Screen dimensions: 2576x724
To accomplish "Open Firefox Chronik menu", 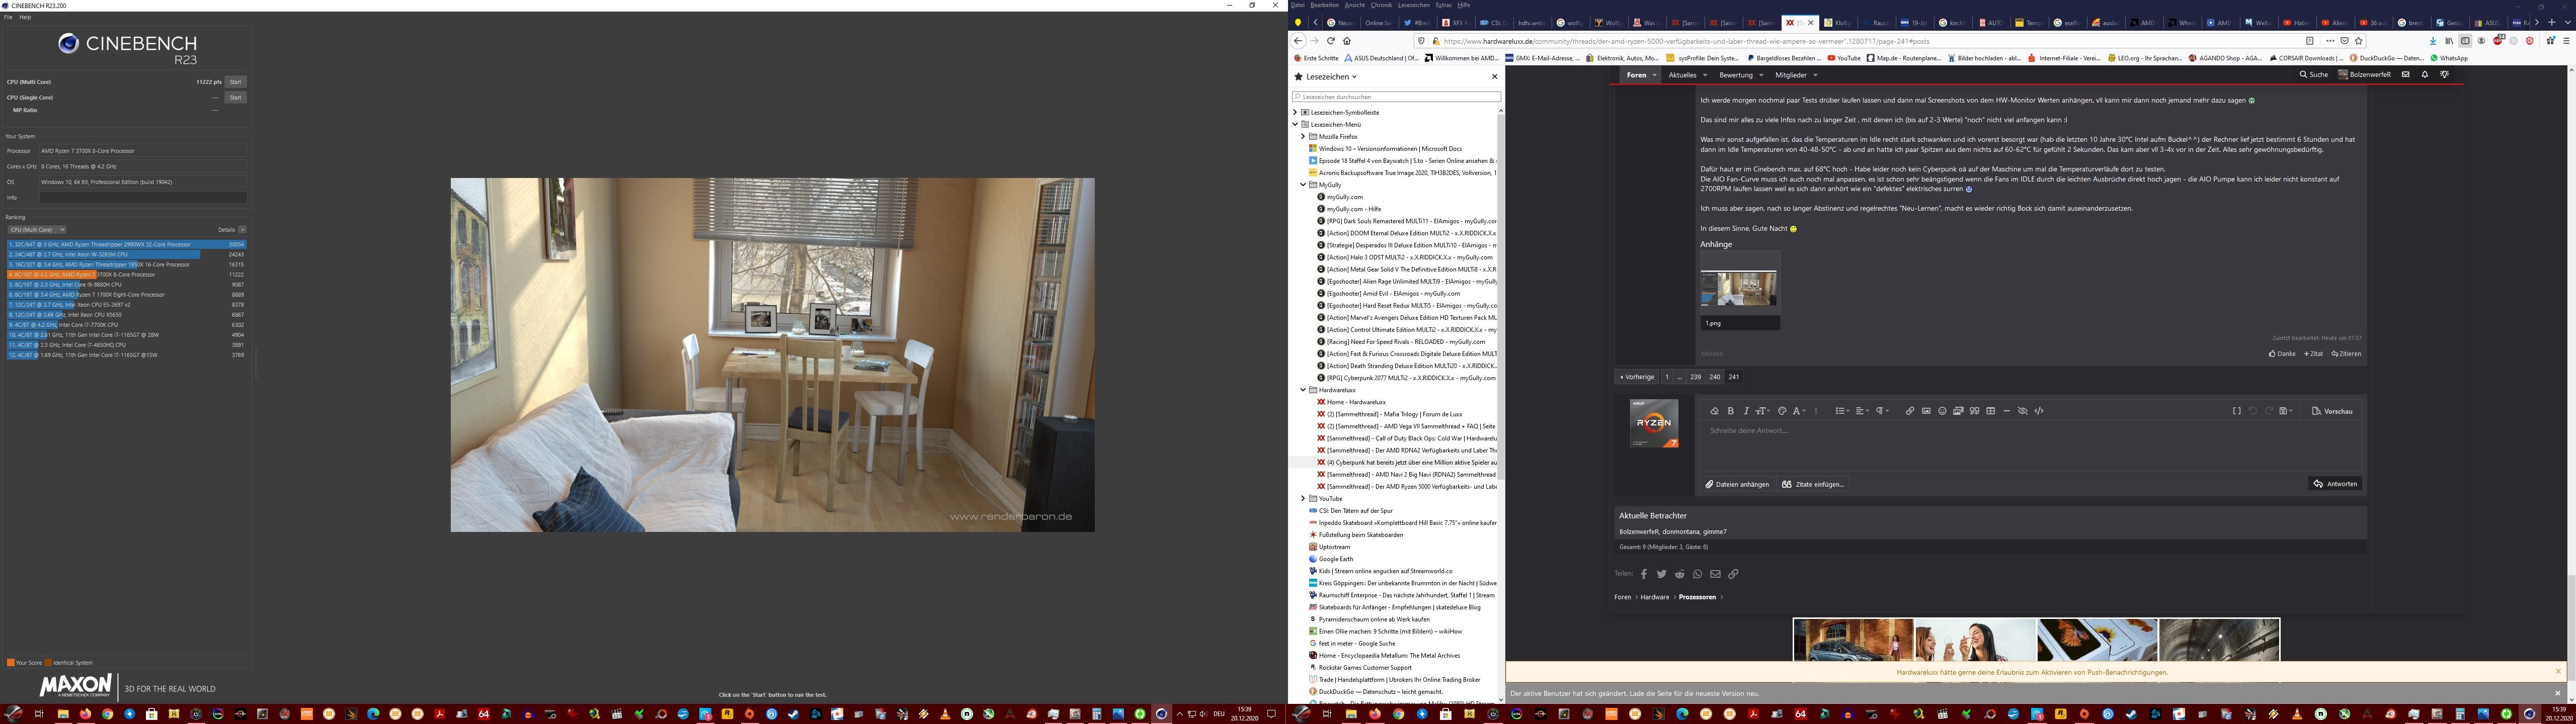I will pyautogui.click(x=1382, y=5).
